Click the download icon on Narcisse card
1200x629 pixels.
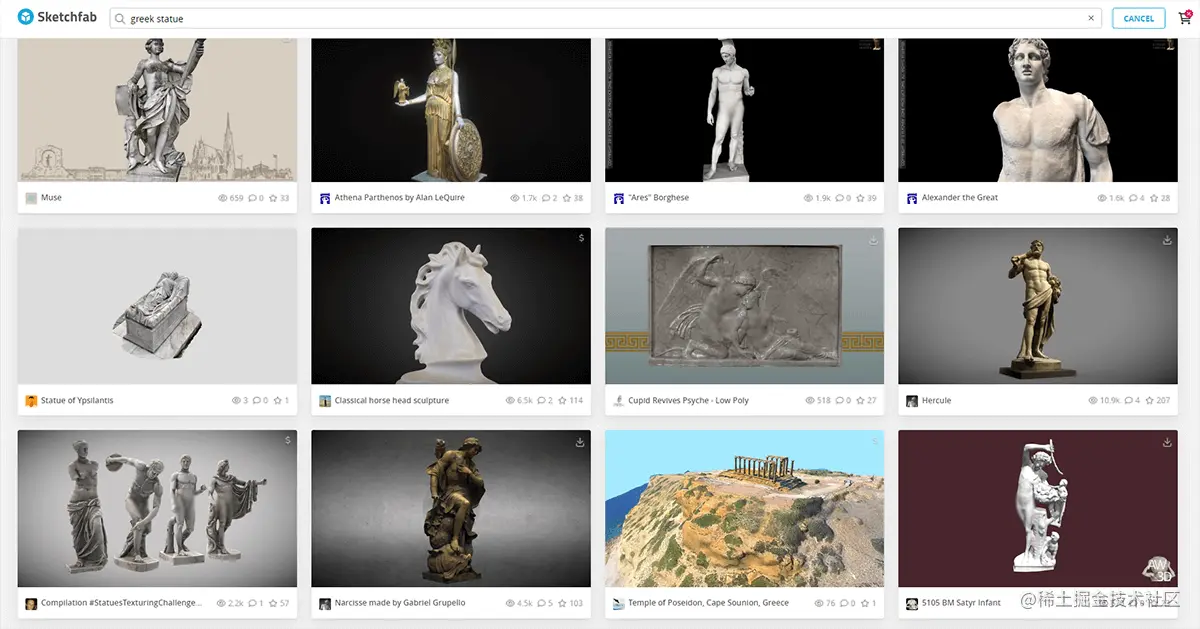(x=581, y=443)
